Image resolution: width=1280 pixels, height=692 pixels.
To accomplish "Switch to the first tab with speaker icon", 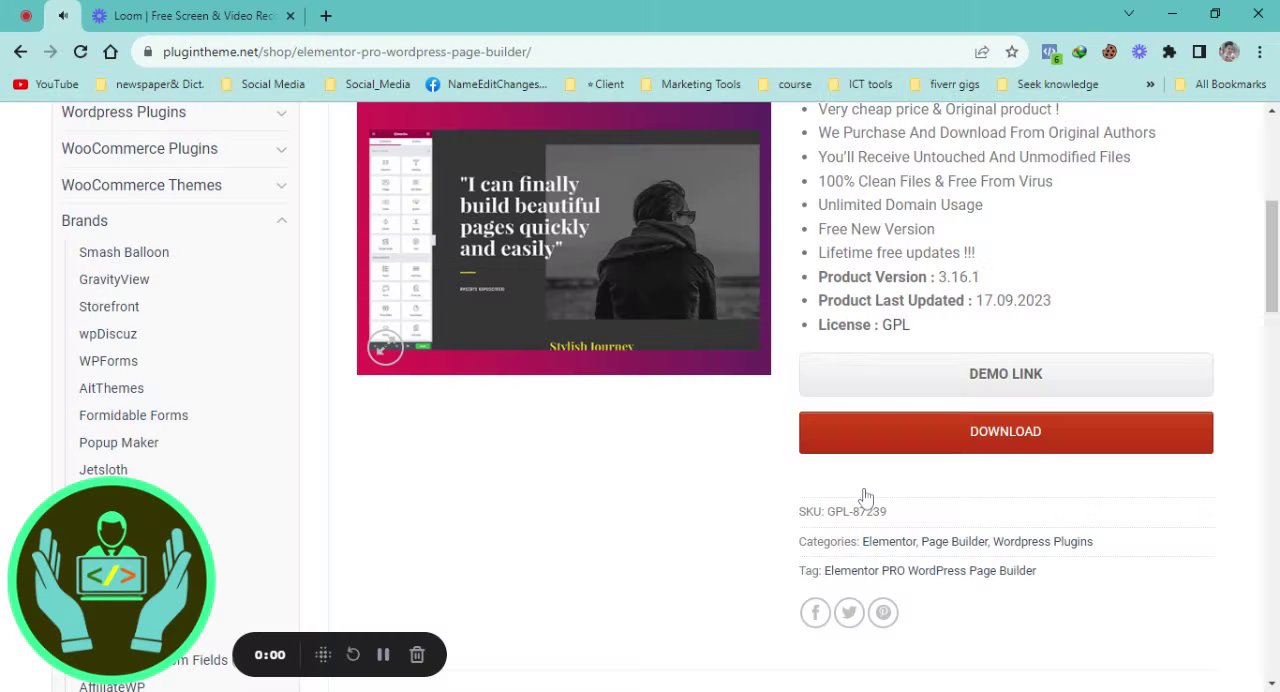I will (x=62, y=16).
